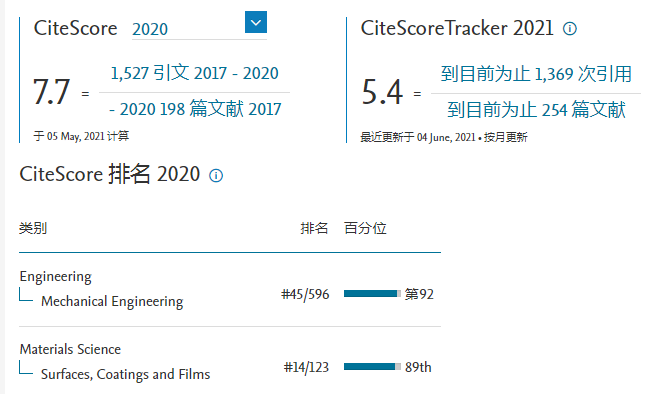Image resolution: width=653 pixels, height=394 pixels.
Task: Click the 7.7 CiteScore value
Action: click(x=51, y=92)
